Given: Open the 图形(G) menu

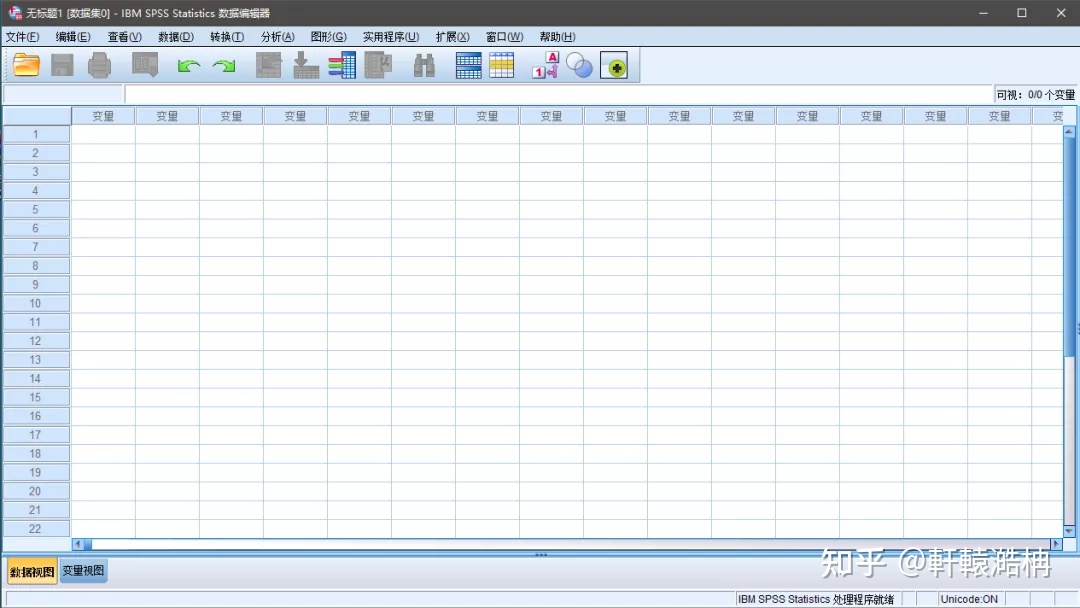Looking at the screenshot, I should pos(327,36).
